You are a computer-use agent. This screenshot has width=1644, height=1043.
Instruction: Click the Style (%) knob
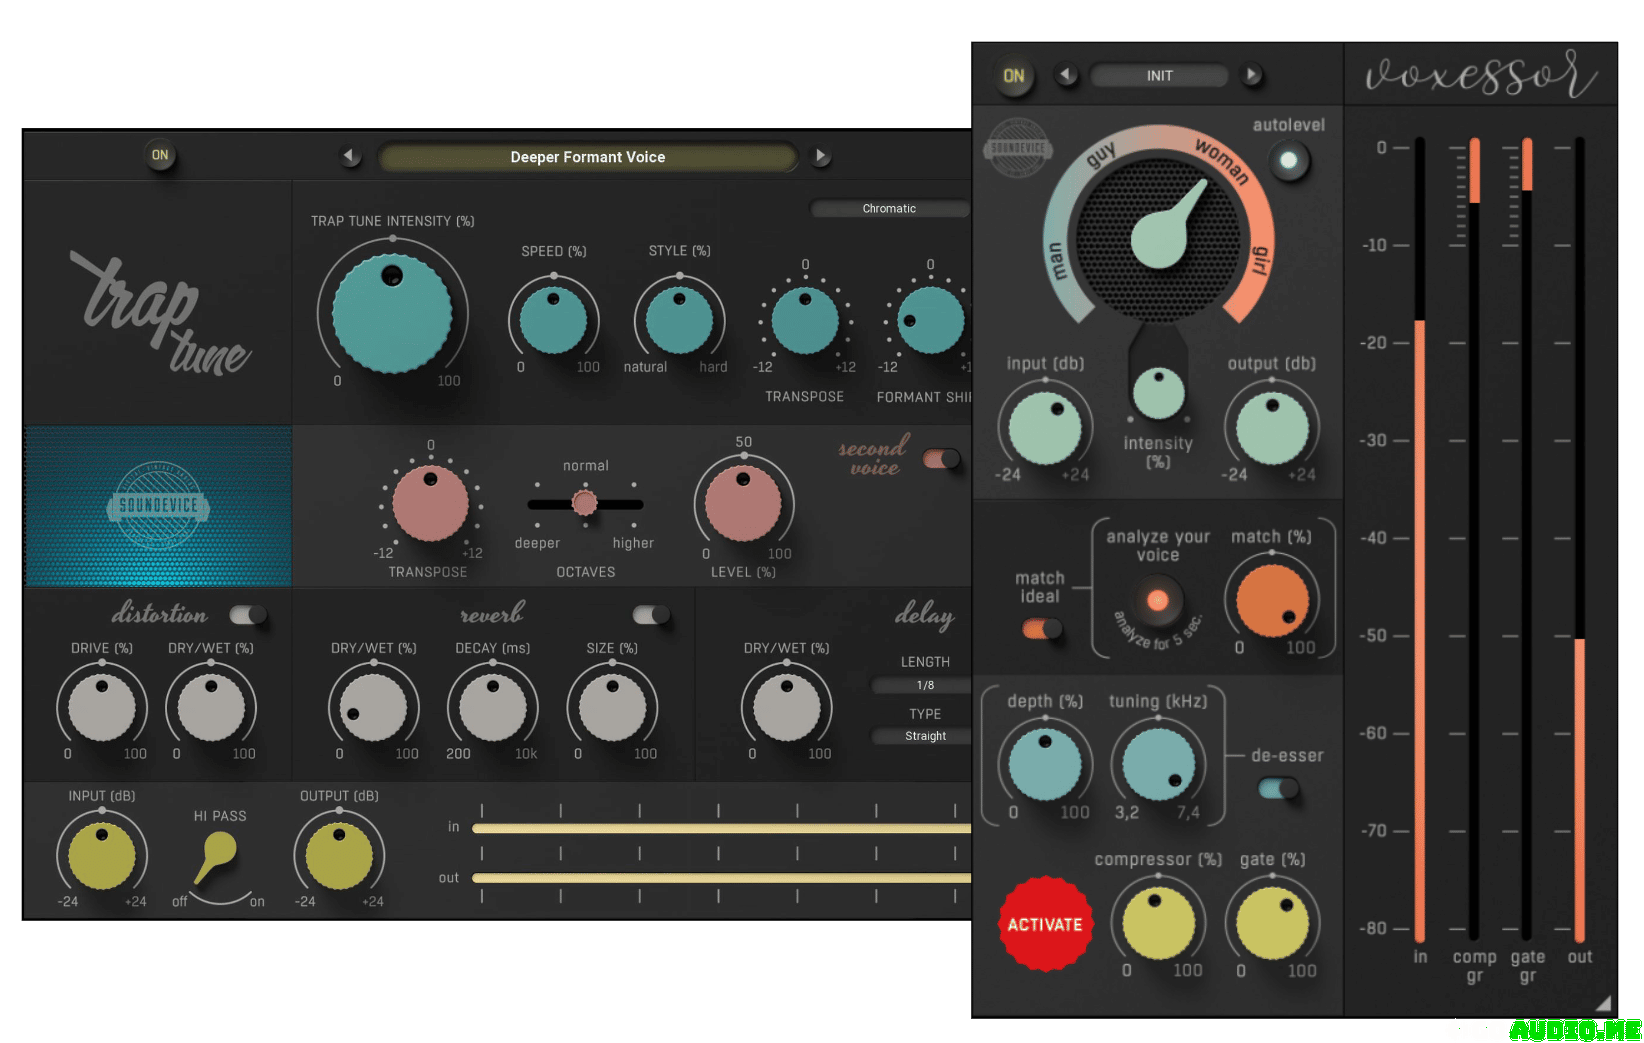tap(679, 320)
